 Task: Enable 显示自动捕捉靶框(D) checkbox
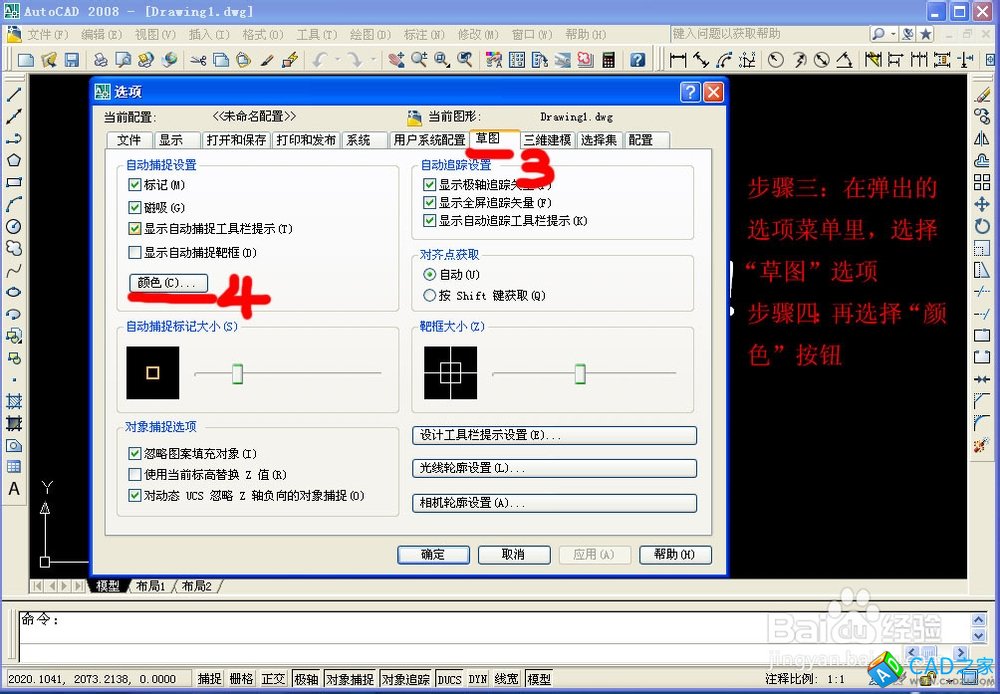(x=135, y=253)
